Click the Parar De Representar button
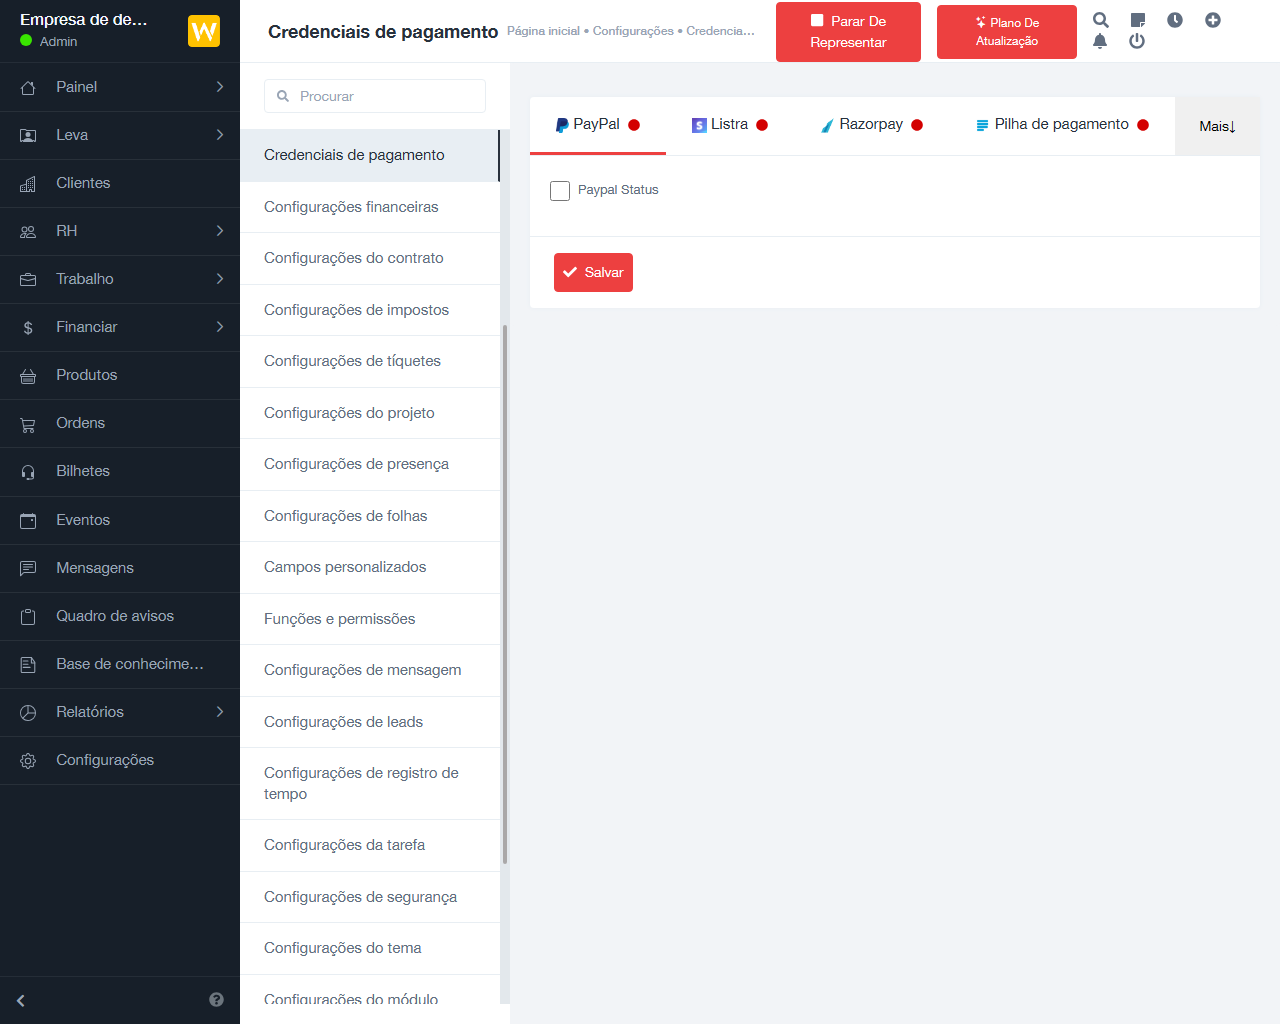This screenshot has height=1024, width=1280. click(x=848, y=32)
